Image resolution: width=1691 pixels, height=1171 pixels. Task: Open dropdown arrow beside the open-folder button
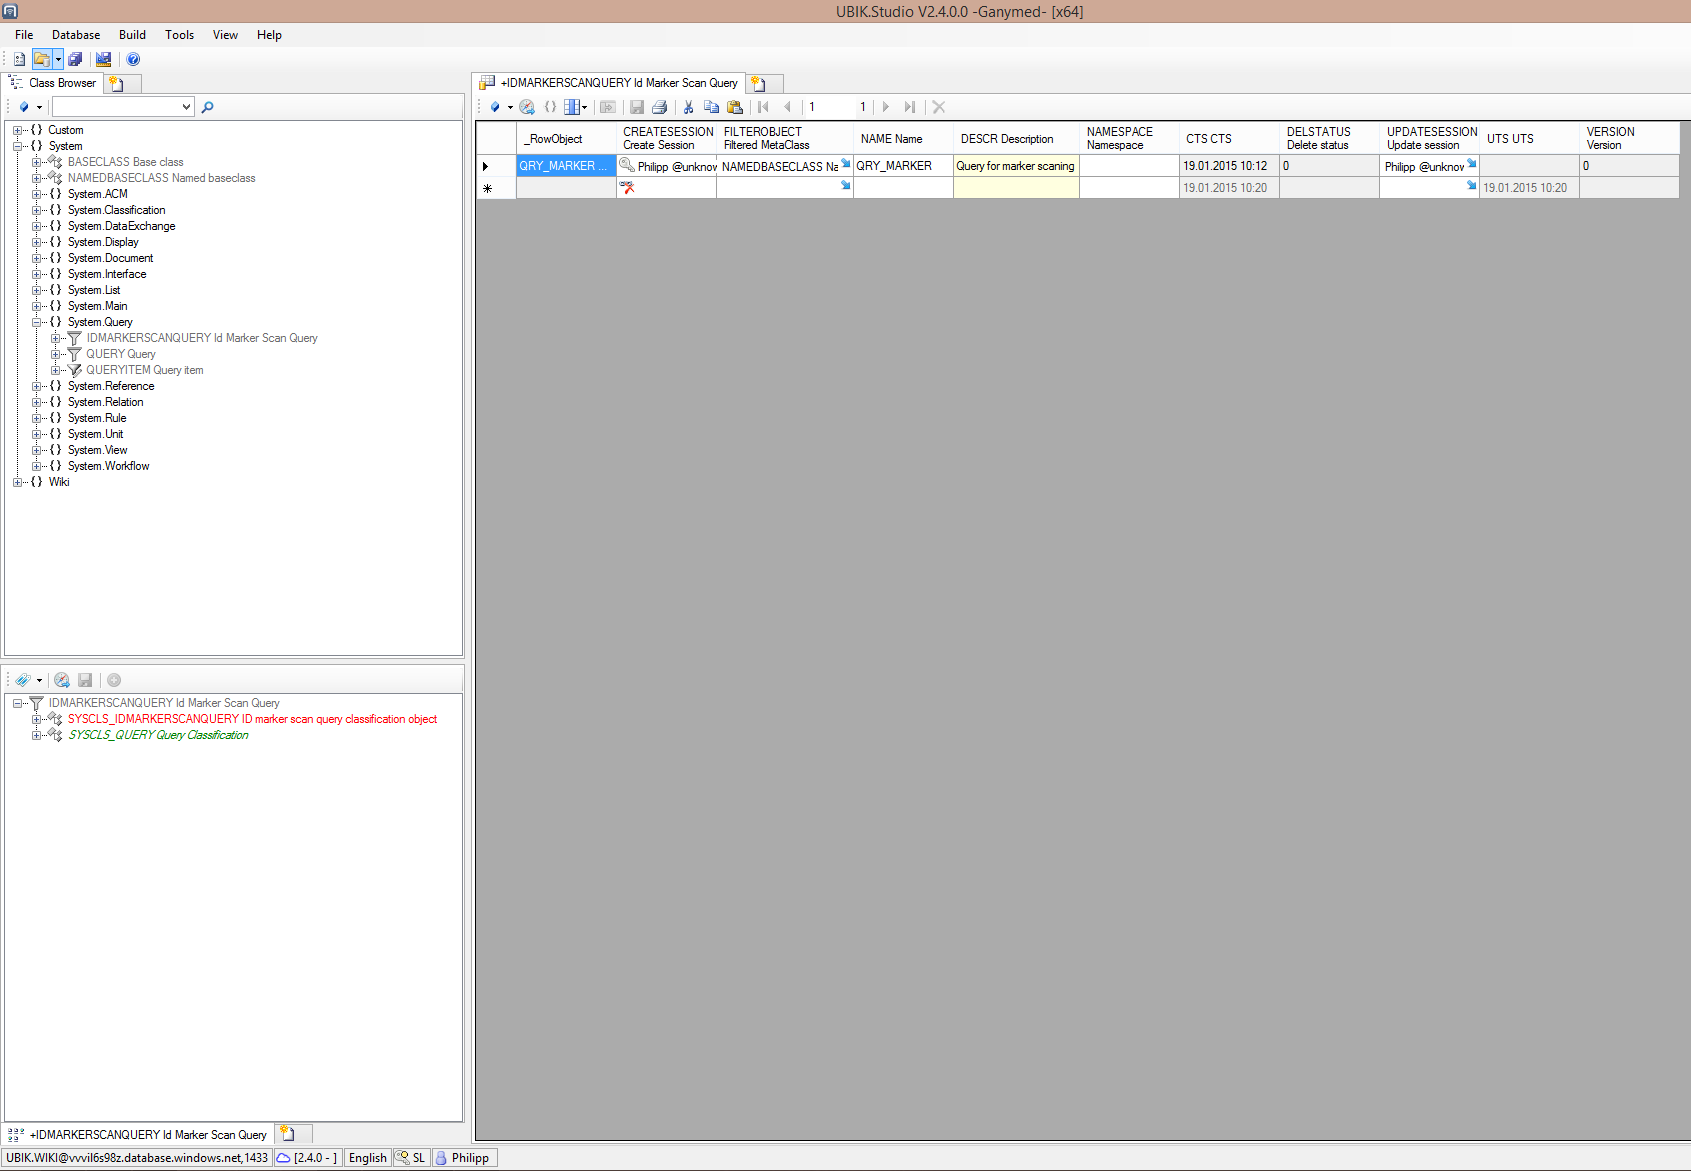pos(58,59)
